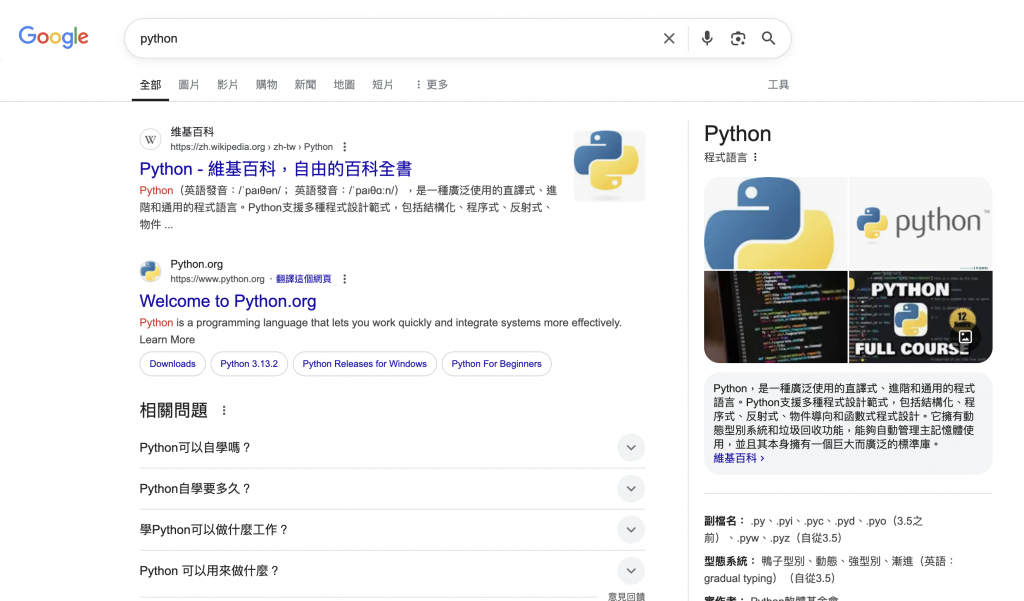Expand question Python 可以用來做什麼？
Viewport: 1024px width, 601px height.
392,571
